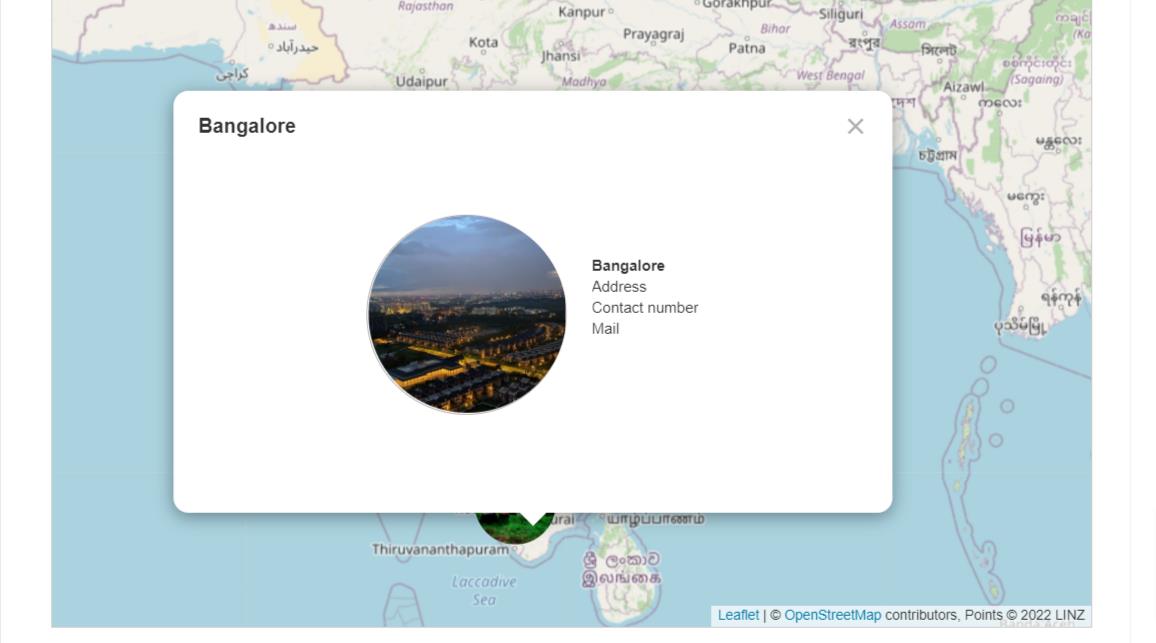Click the circular Bangalore city photo
The image size is (1156, 643).
(x=467, y=314)
